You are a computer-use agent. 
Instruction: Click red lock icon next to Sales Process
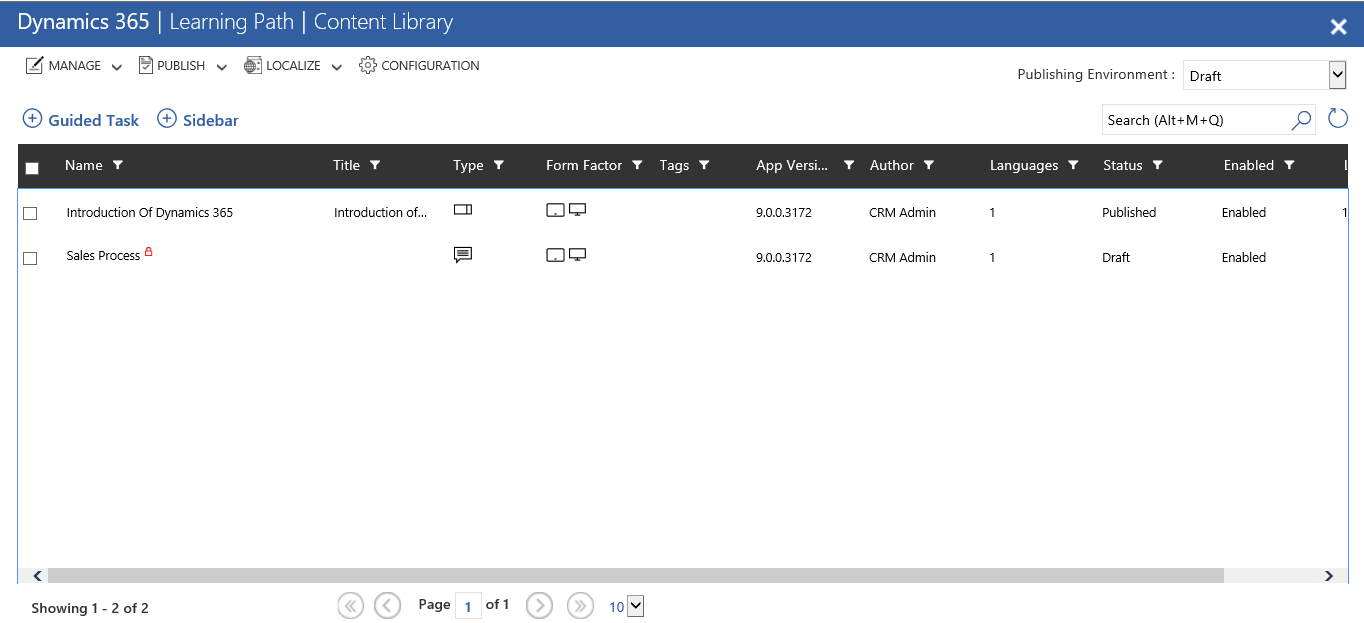click(x=149, y=252)
